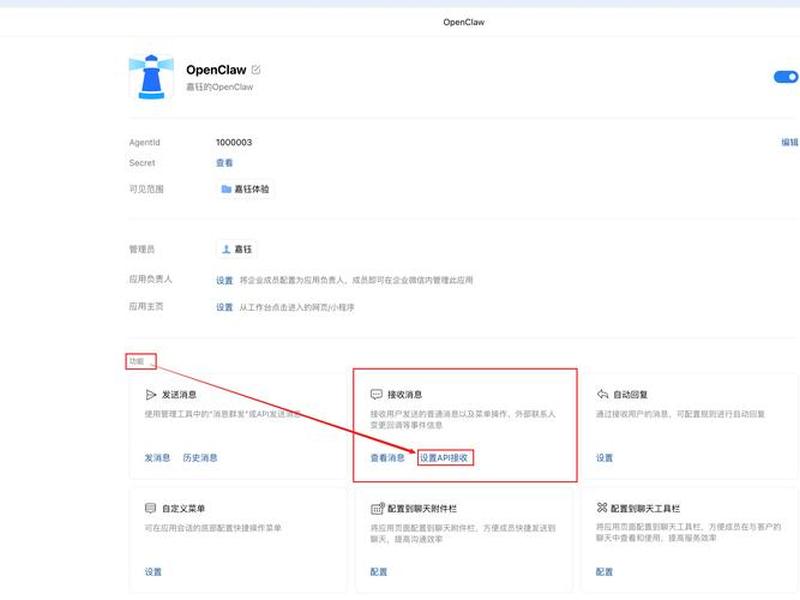Screen dimensions: 800x600
Task: Click the 自动回复 card heading
Action: coord(631,394)
